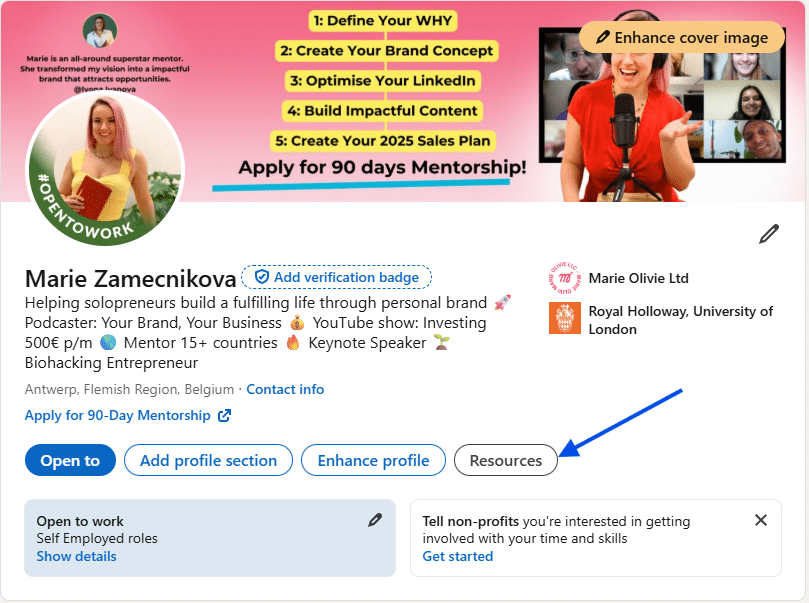The height and width of the screenshot is (603, 809).
Task: Click the pencil icon on Enhance cover image
Action: pyautogui.click(x=602, y=37)
